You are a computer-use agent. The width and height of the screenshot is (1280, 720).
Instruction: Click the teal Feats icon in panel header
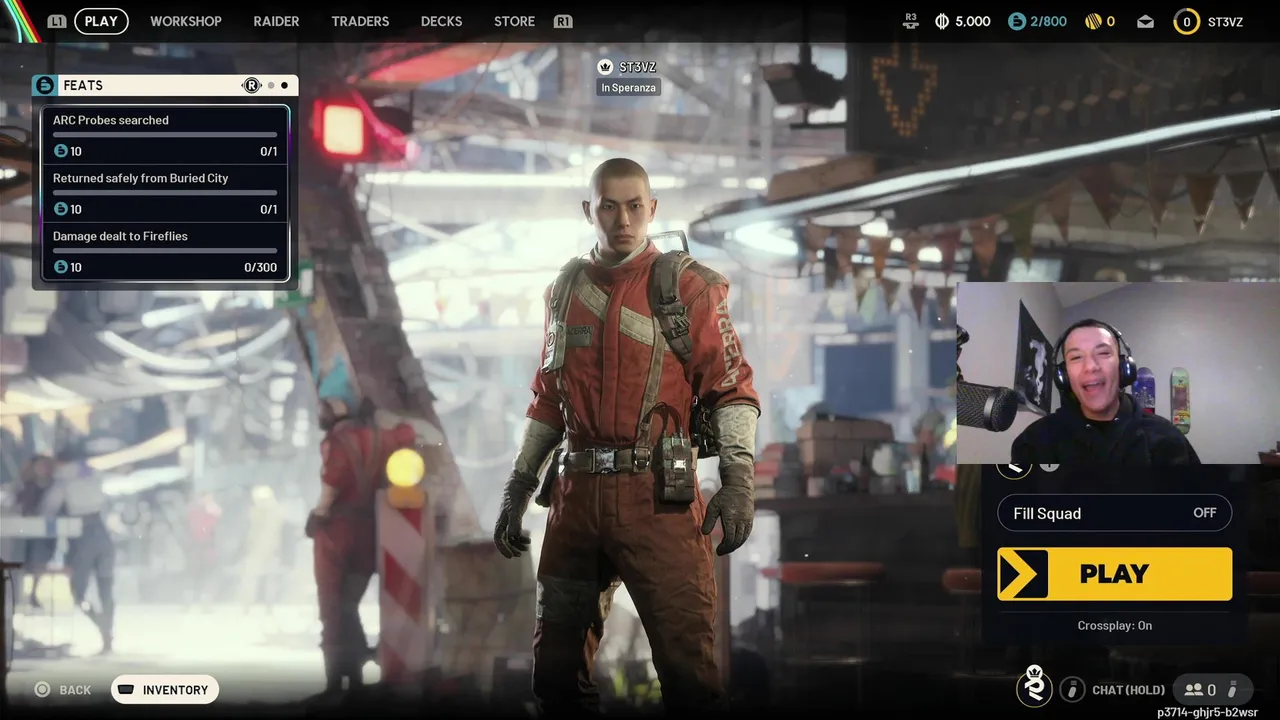pyautogui.click(x=44, y=85)
